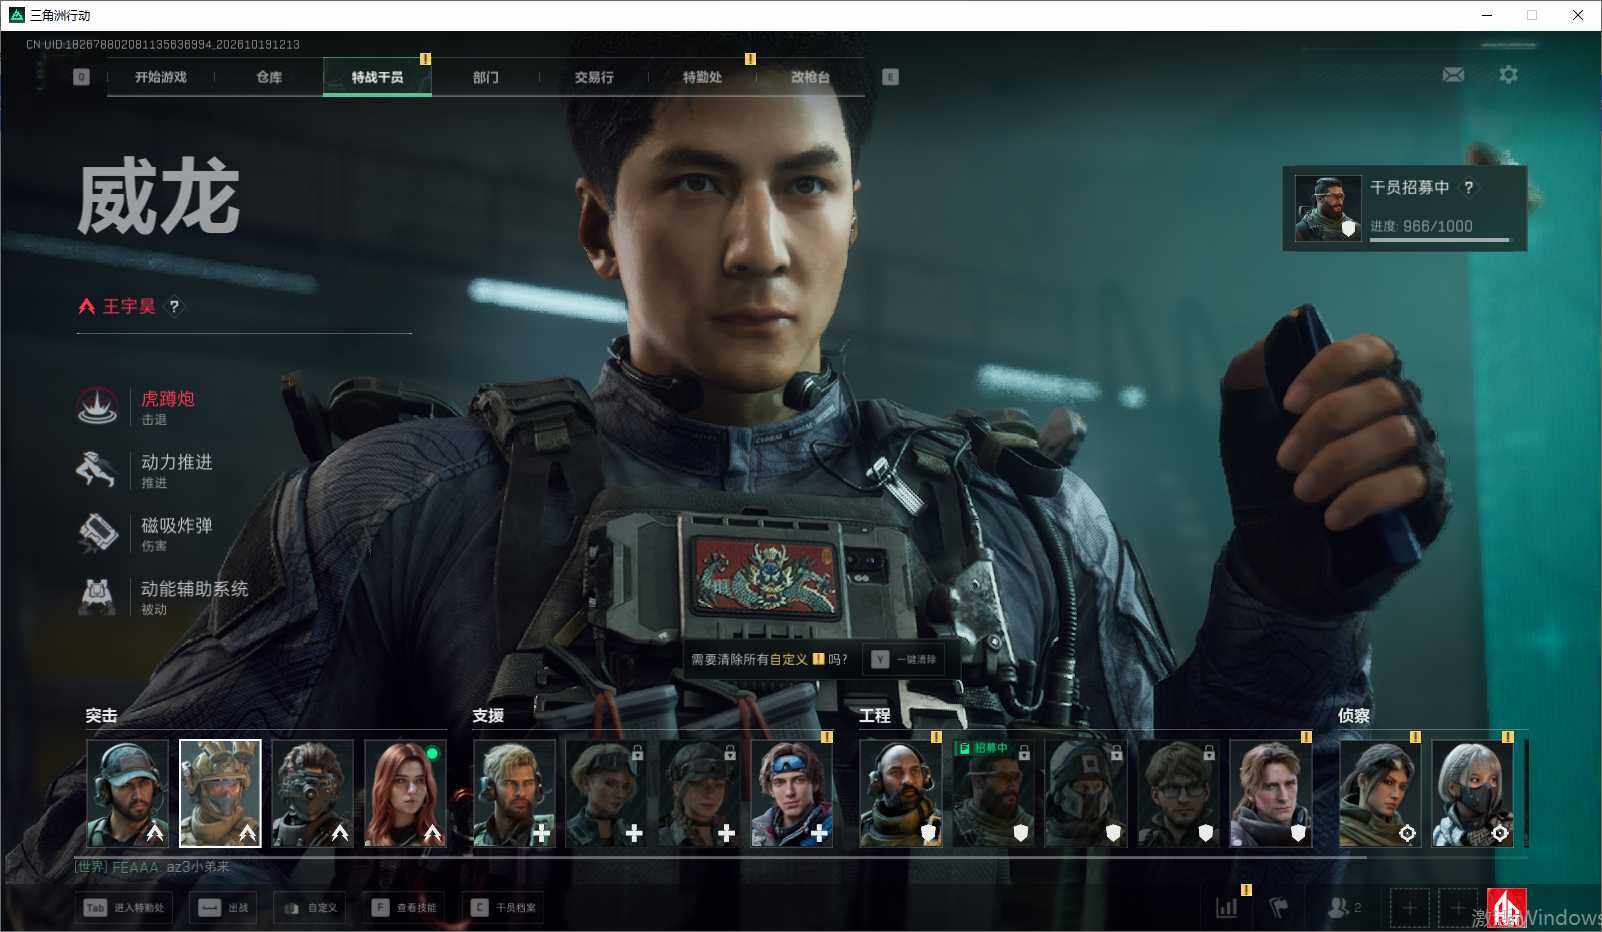The image size is (1602, 932).
Task: Switch to the 开始游戏 tab
Action: [x=161, y=77]
